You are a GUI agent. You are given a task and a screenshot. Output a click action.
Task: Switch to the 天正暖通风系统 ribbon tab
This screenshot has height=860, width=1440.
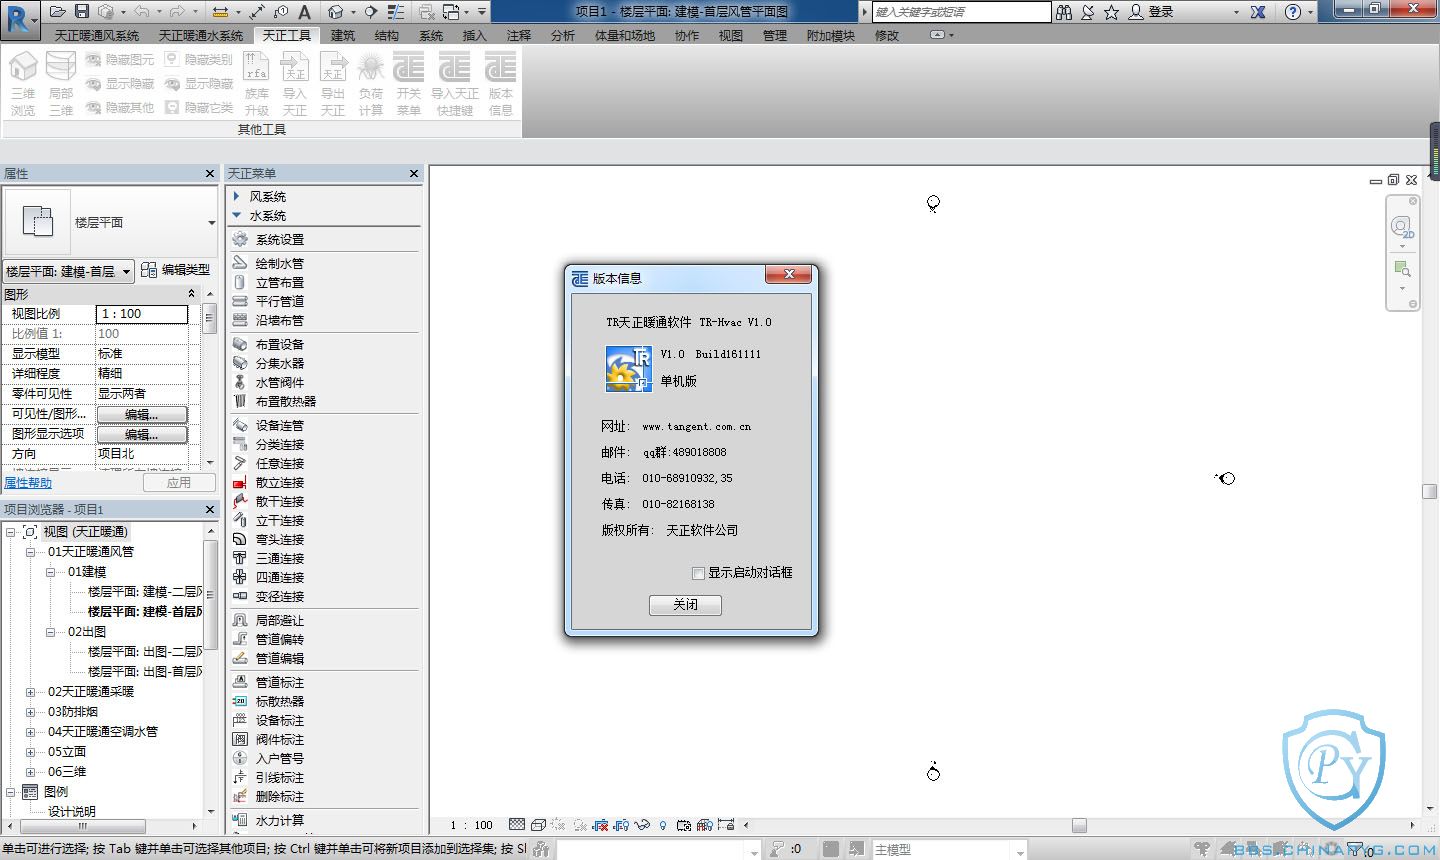[x=97, y=35]
